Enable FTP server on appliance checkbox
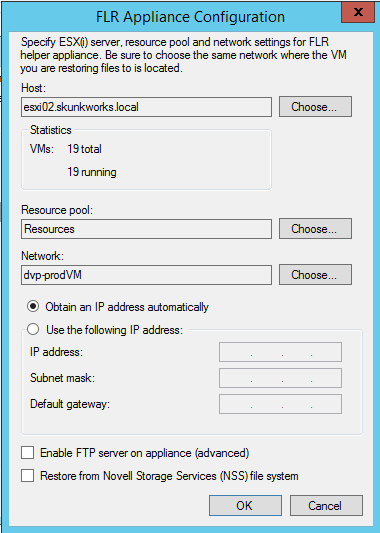The width and height of the screenshot is (380, 533). (28, 453)
